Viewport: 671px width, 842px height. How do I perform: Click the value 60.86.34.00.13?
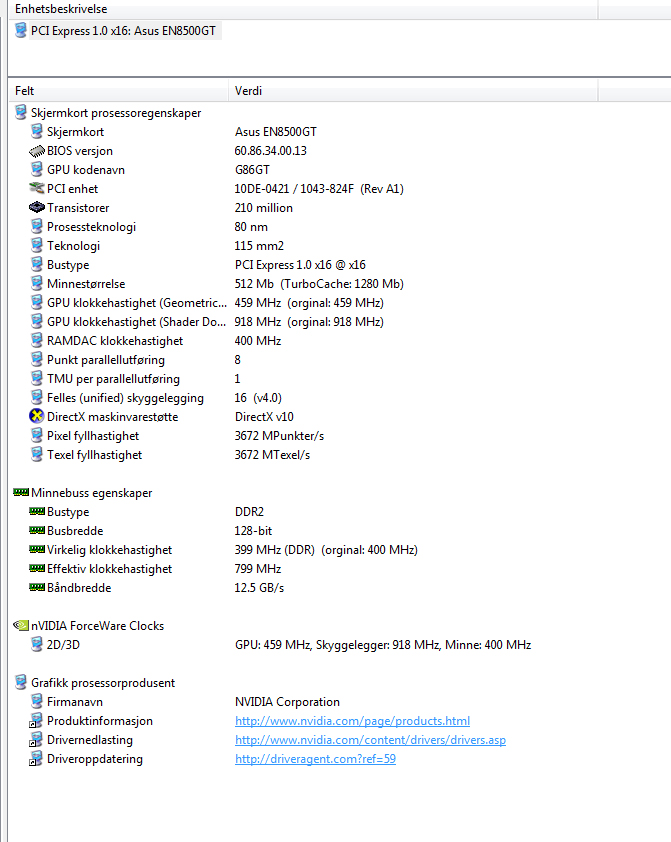[271, 151]
